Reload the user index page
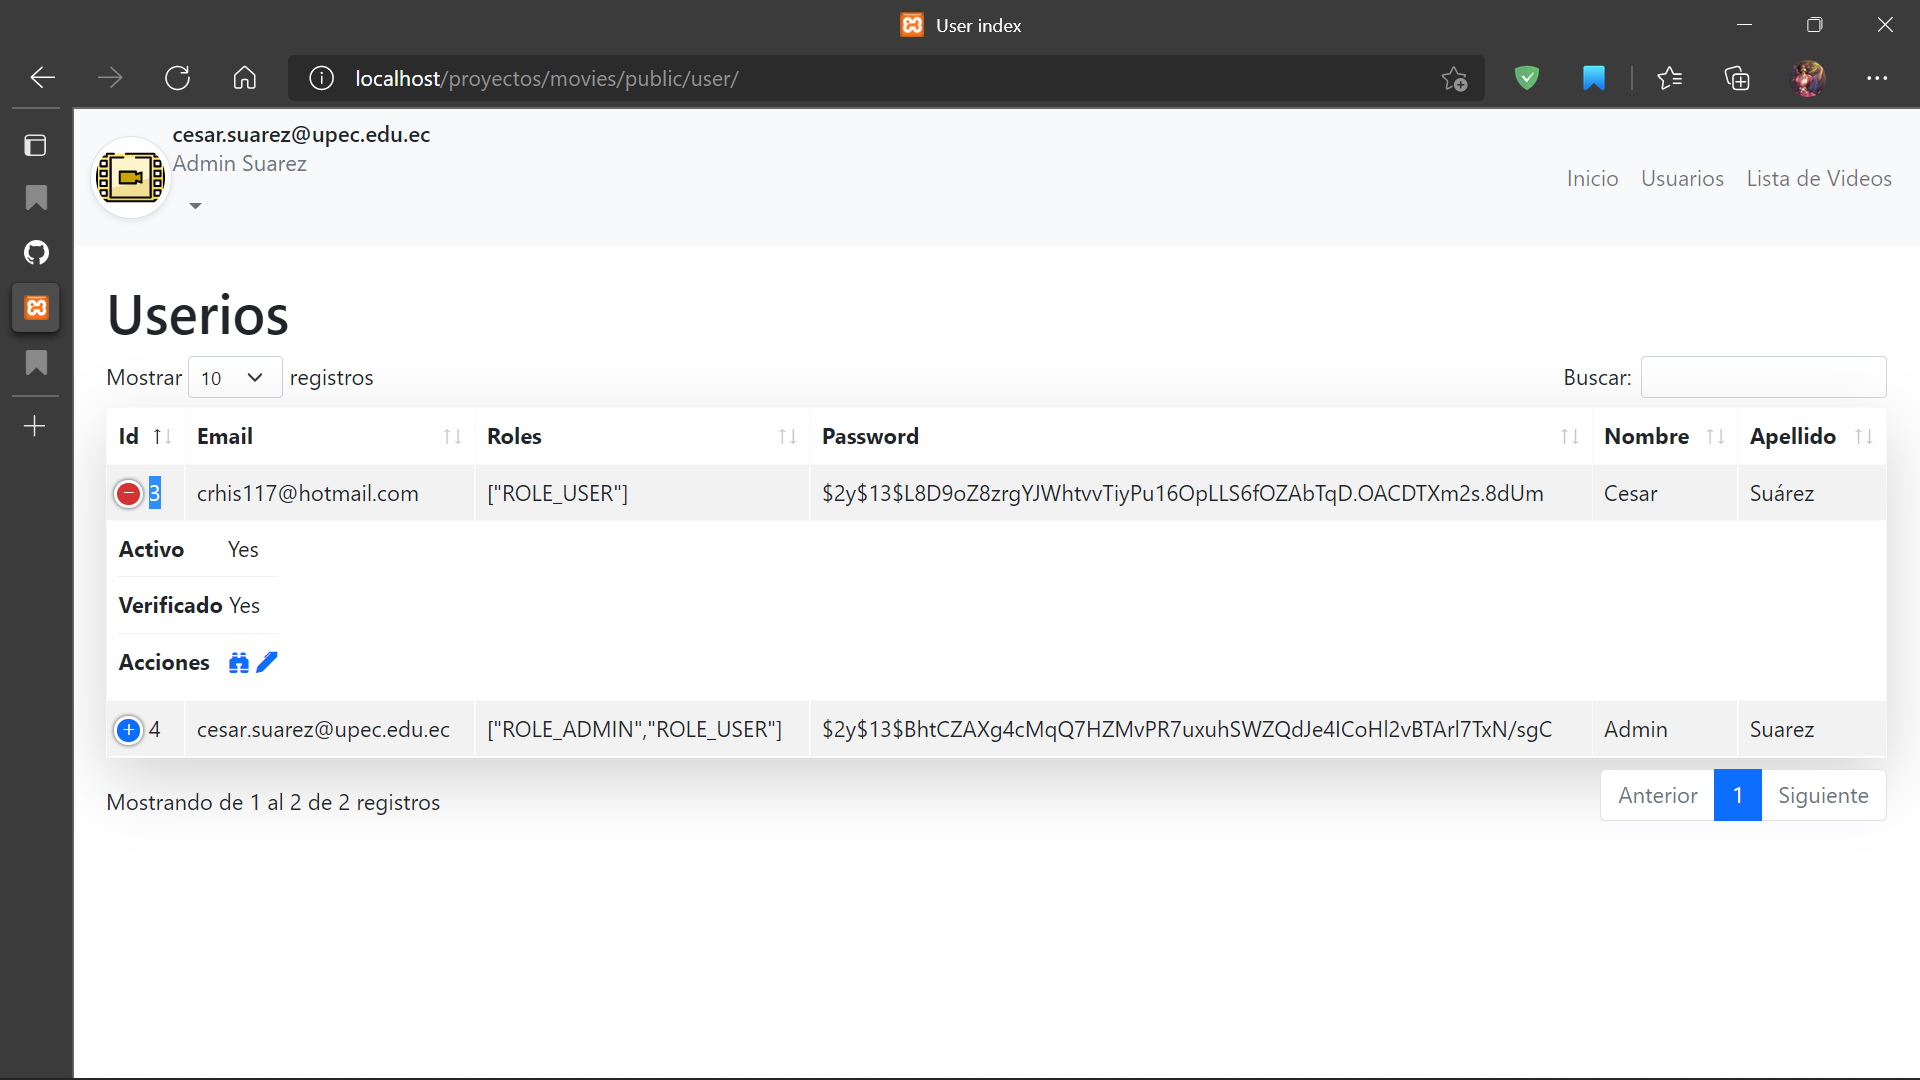 [177, 78]
